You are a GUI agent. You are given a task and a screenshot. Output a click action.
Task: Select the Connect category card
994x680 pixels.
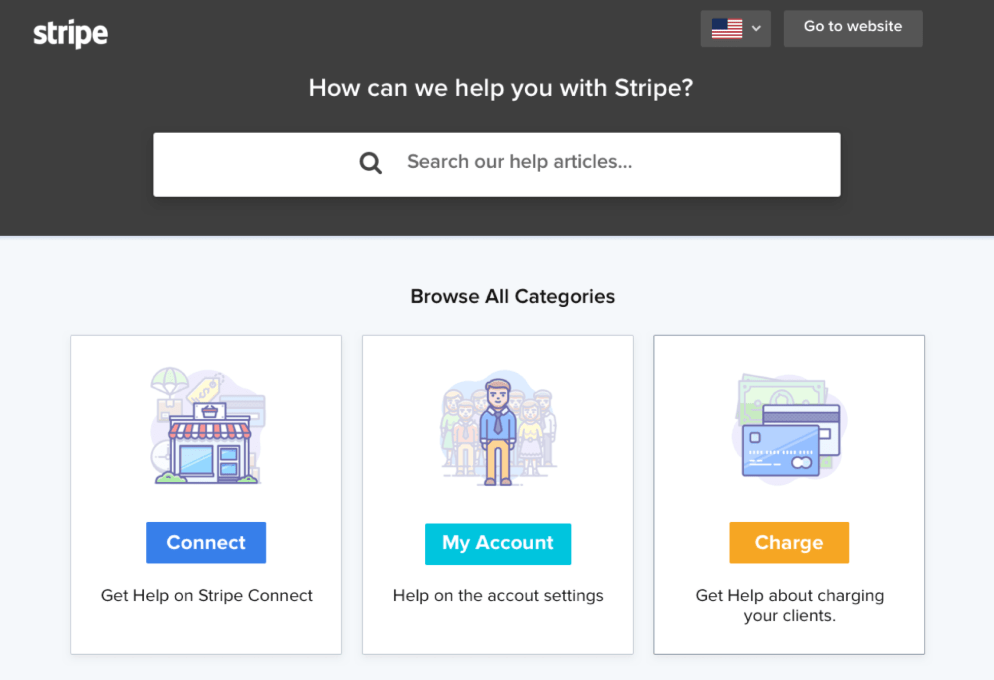click(206, 495)
